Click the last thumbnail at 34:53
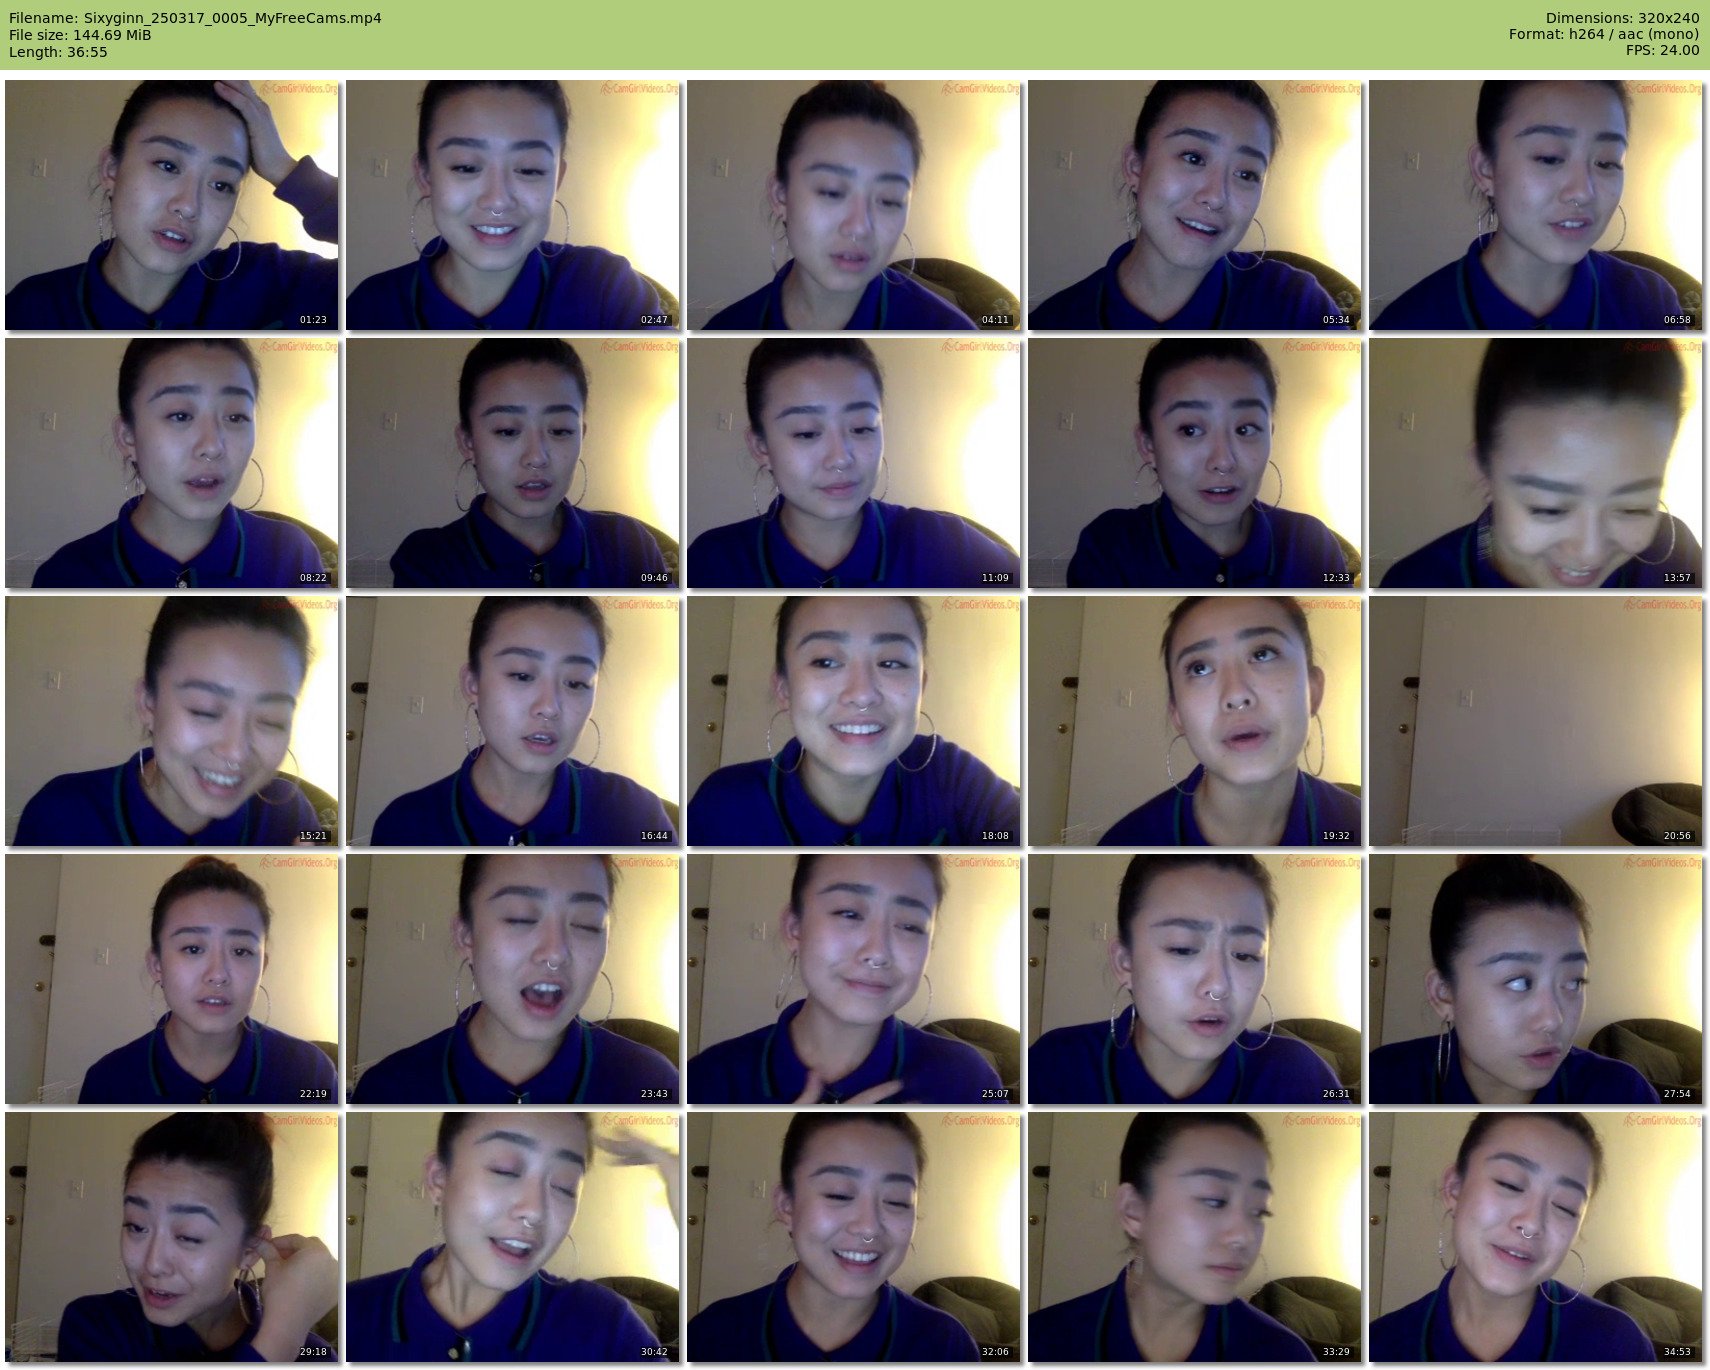The height and width of the screenshot is (1370, 1710). coord(1535,1237)
